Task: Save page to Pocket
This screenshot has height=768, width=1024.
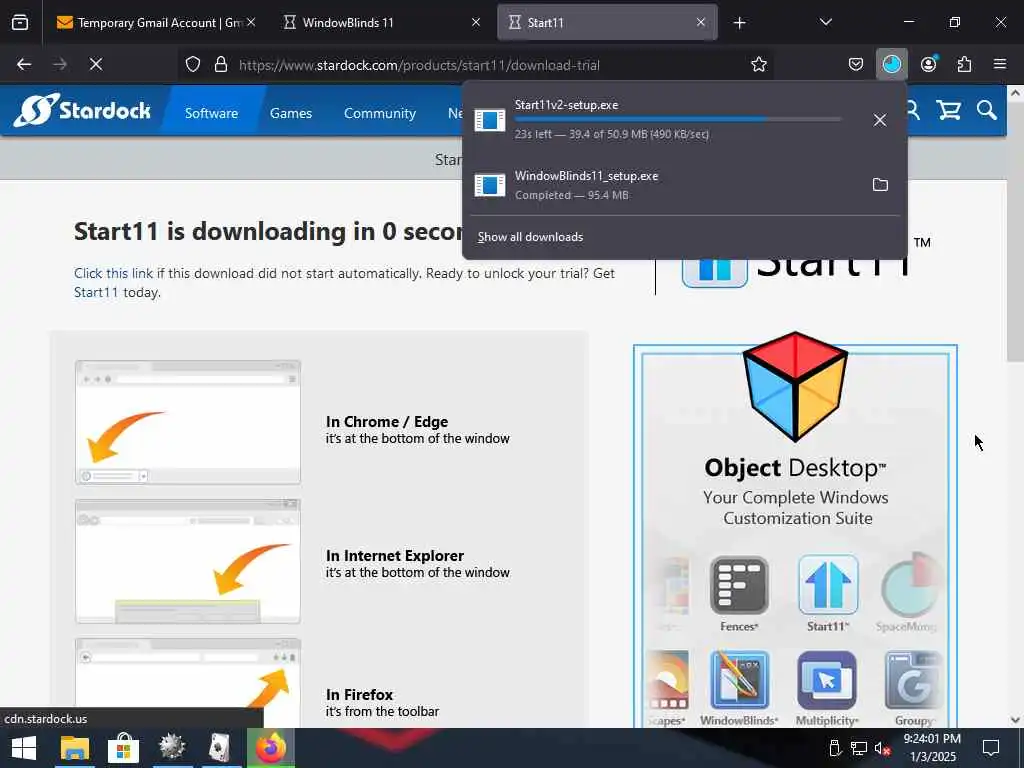Action: pos(856,64)
